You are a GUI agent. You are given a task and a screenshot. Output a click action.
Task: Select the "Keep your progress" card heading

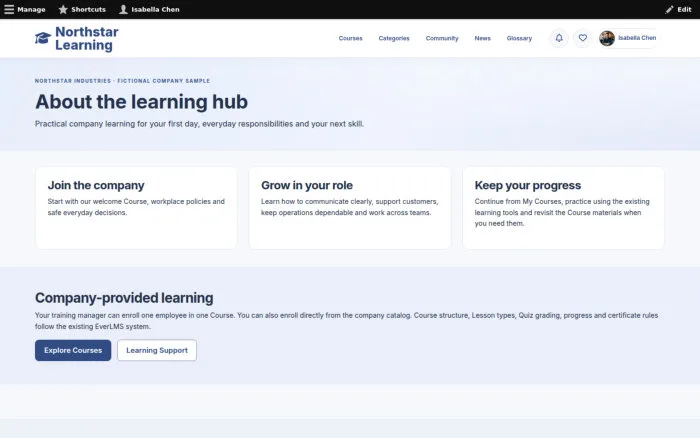point(528,185)
